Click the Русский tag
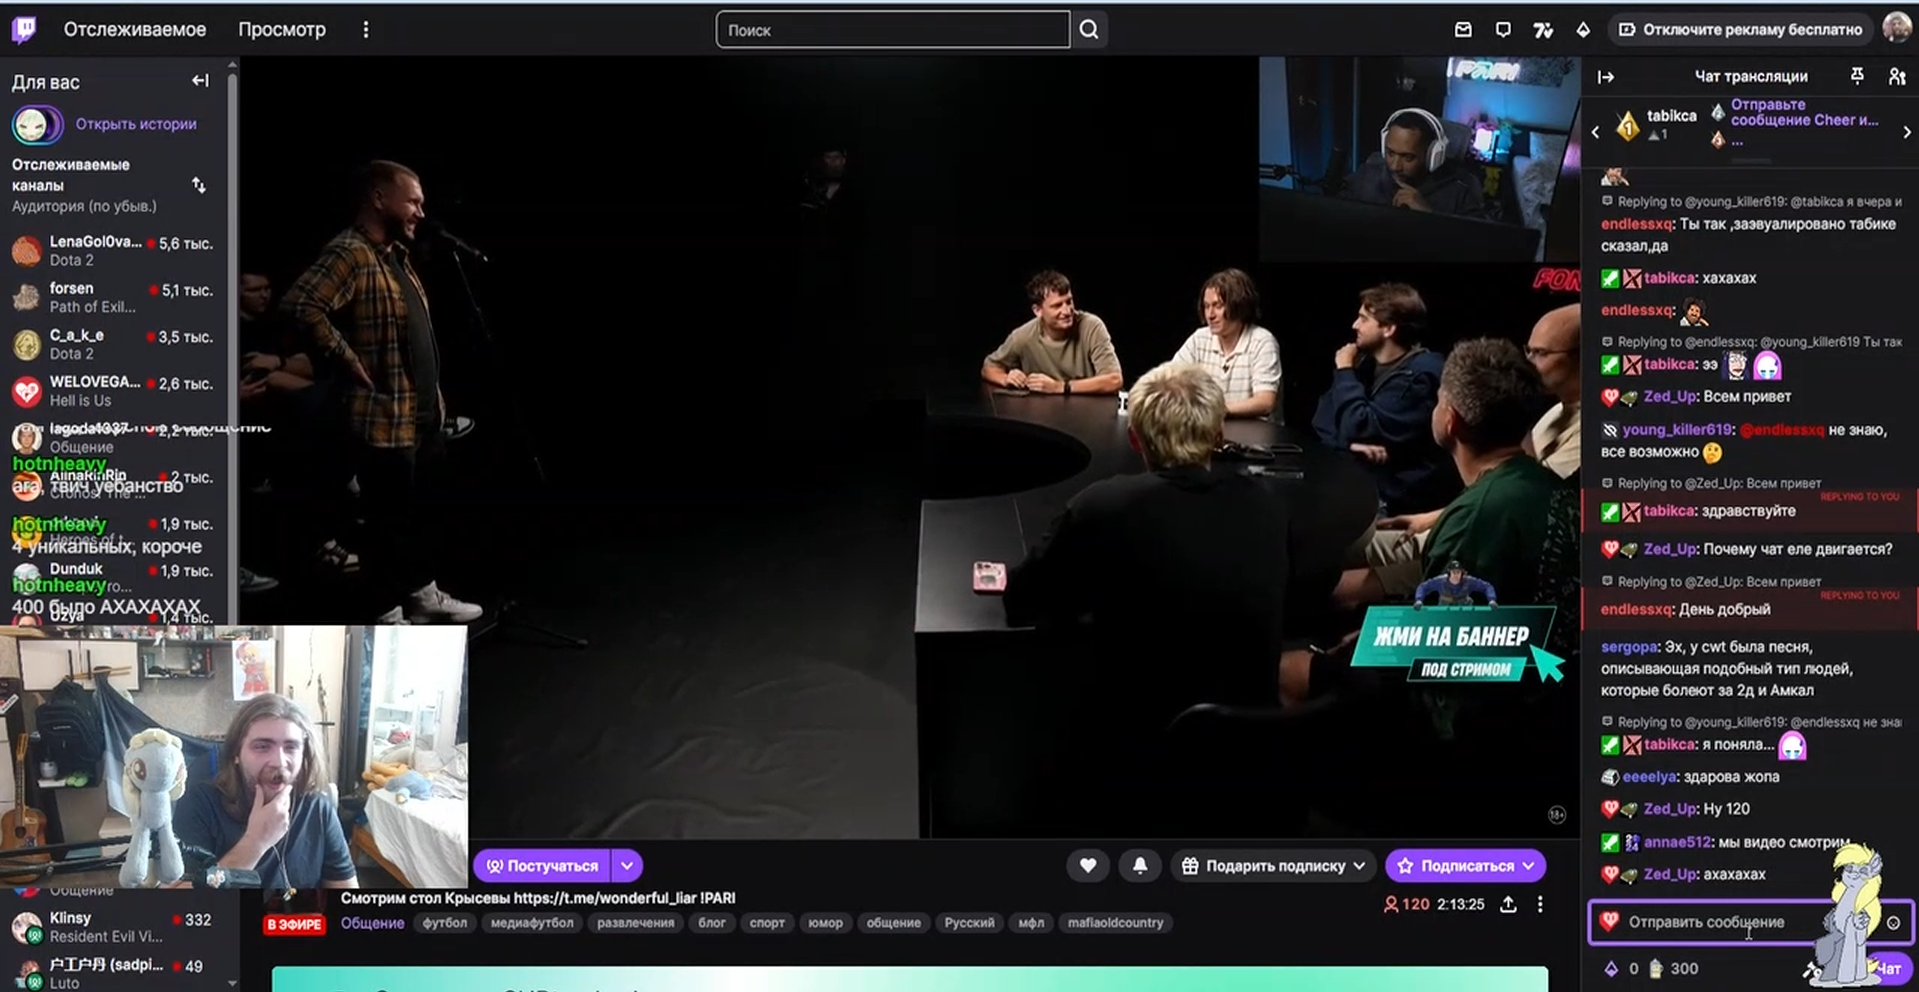 coord(969,923)
